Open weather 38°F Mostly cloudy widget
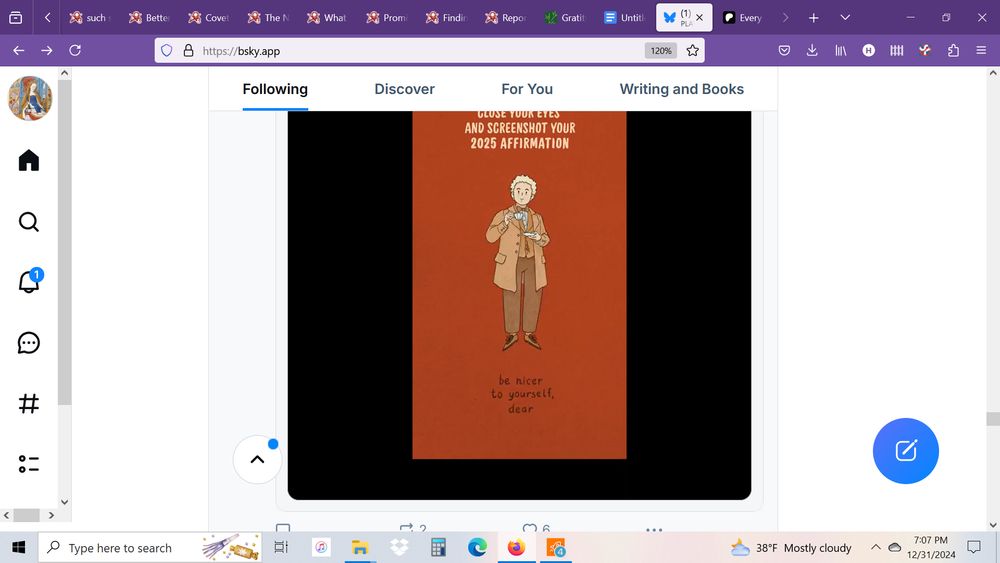The height and width of the screenshot is (563, 1000). (x=791, y=547)
